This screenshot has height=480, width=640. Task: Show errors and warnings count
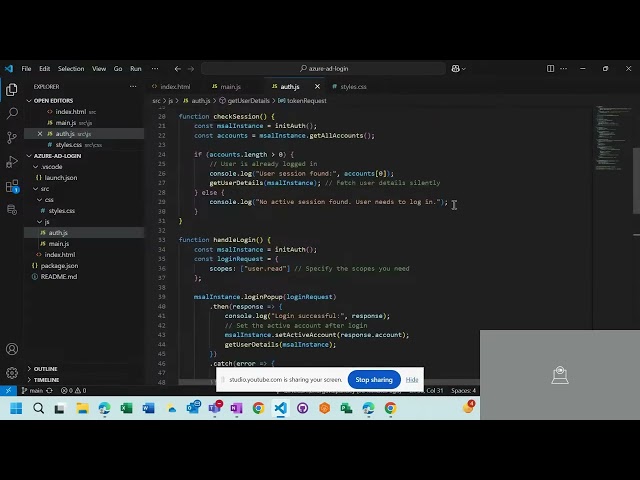tap(73, 391)
